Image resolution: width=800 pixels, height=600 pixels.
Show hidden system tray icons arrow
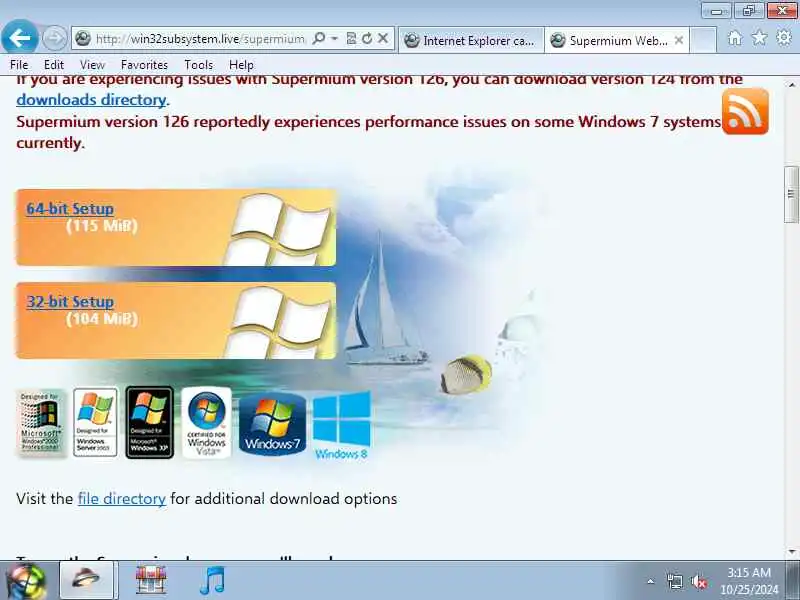(x=651, y=581)
